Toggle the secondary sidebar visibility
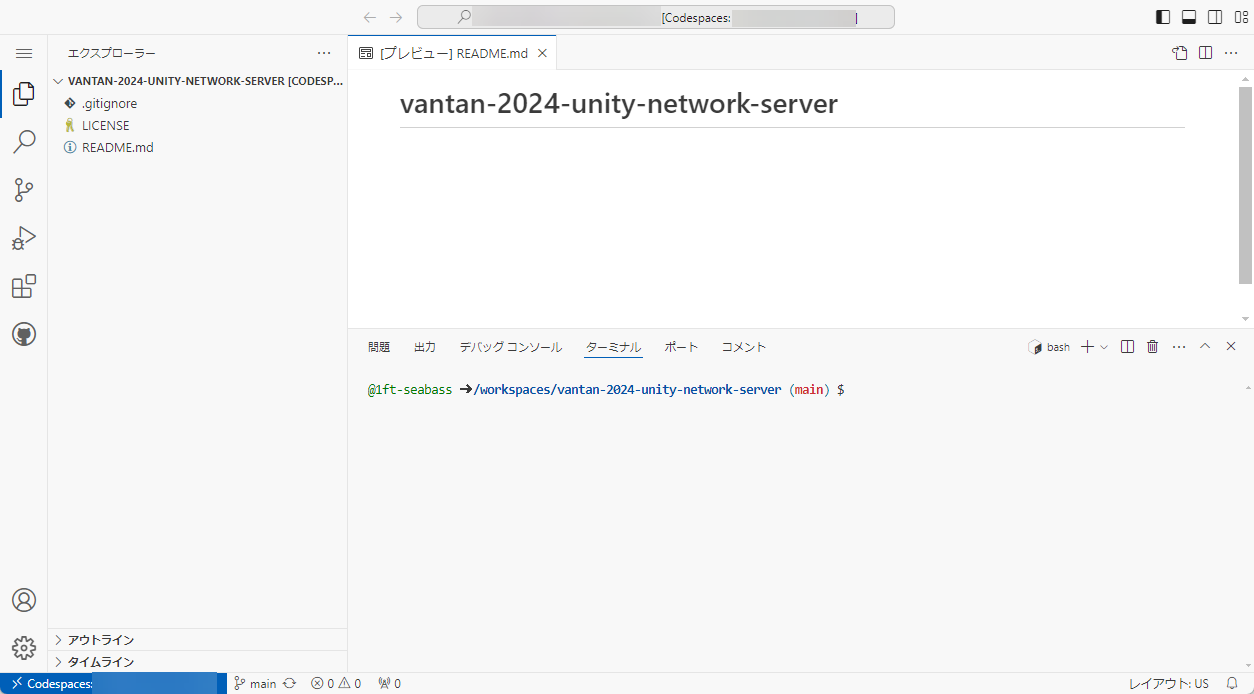The image size is (1254, 694). (x=1215, y=17)
